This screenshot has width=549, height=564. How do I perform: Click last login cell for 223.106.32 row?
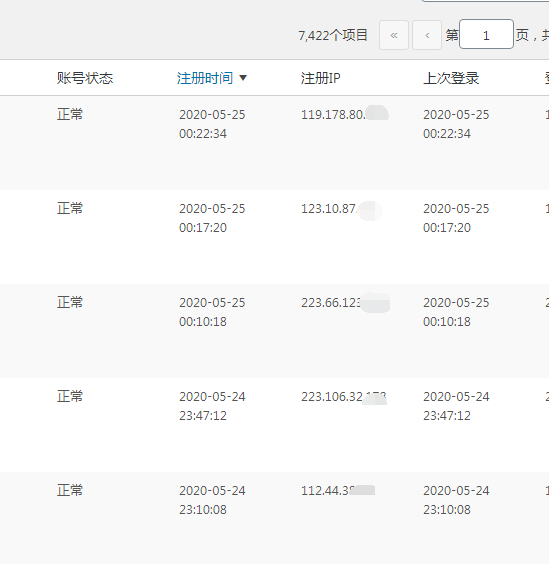tap(456, 406)
